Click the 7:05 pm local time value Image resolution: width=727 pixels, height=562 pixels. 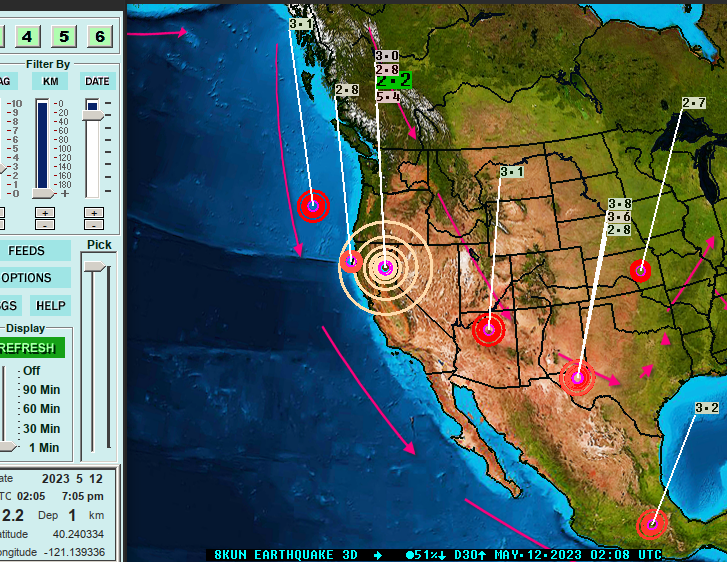point(83,496)
